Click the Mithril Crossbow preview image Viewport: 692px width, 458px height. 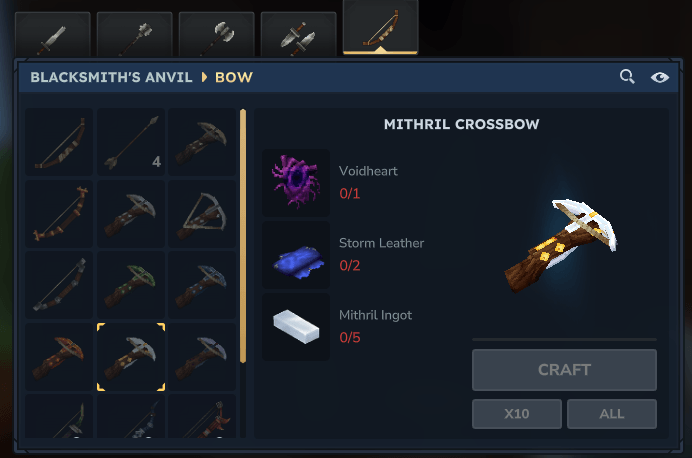[x=560, y=245]
